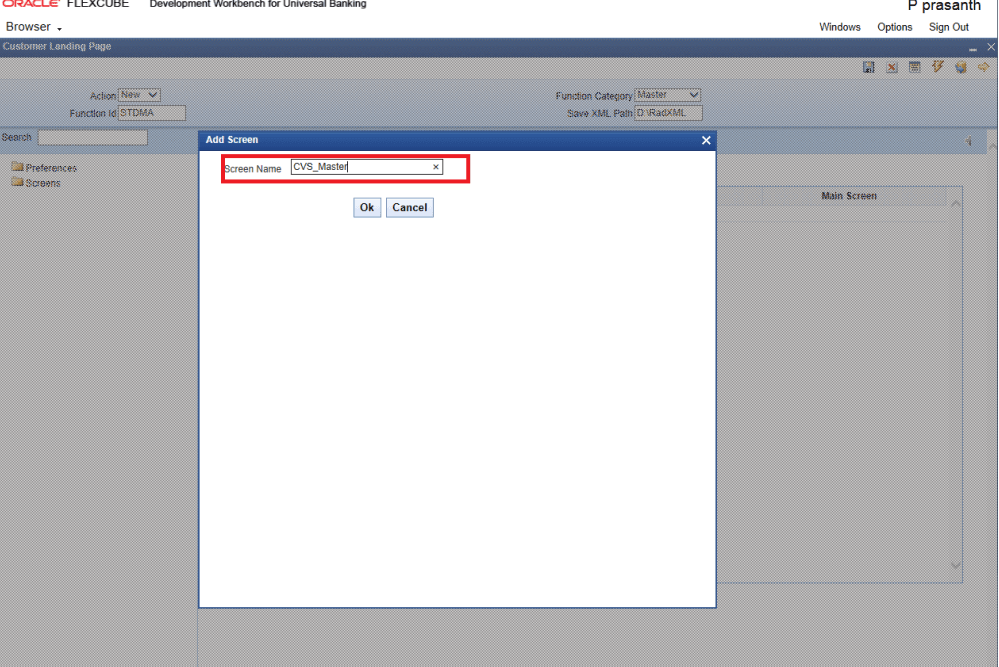Viewport: 999px width, 667px height.
Task: Close the Add Screen dialog
Action: pyautogui.click(x=706, y=140)
